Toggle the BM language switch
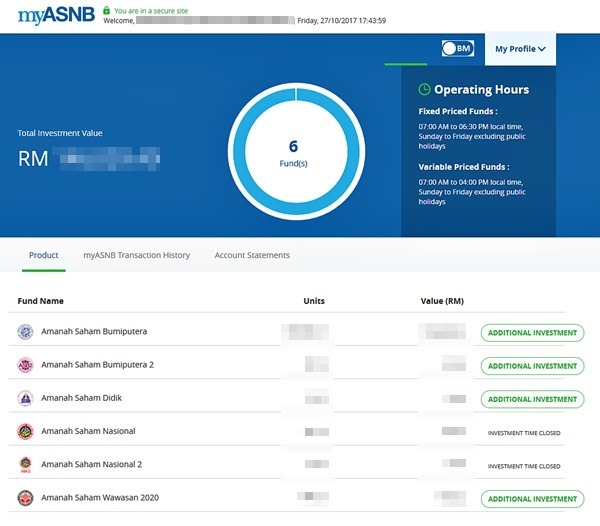Screen dimensions: 600x526 click(458, 49)
